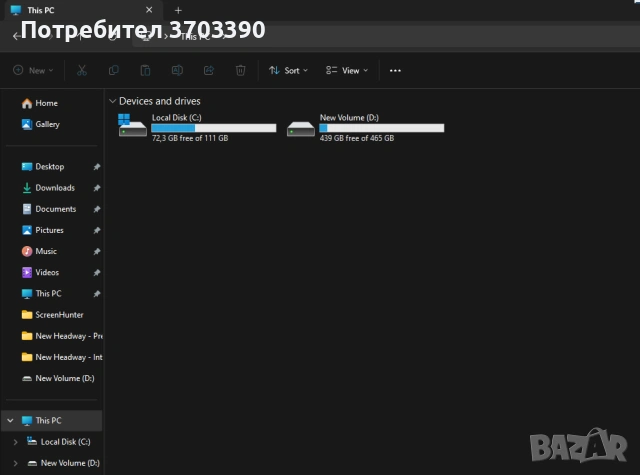640x475 pixels.
Task: Open pinned New Volume (D:) in quick access
Action: pos(58,379)
